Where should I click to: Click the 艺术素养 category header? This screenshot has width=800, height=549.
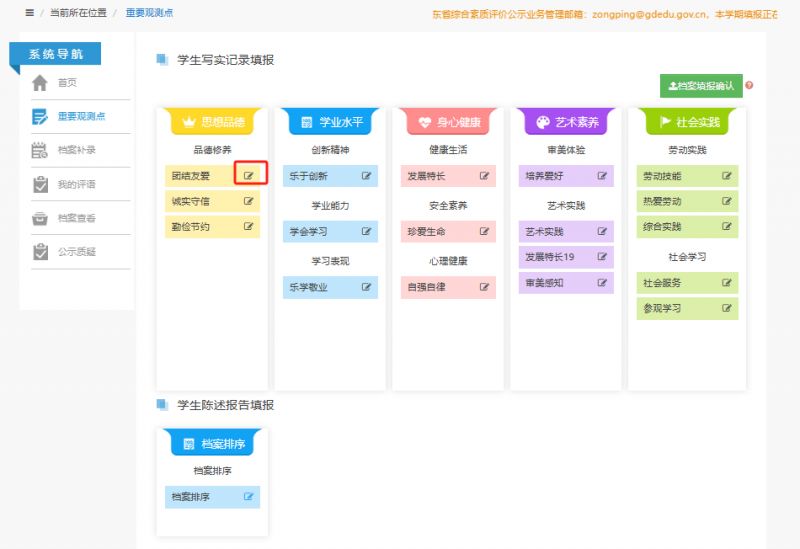click(x=566, y=122)
